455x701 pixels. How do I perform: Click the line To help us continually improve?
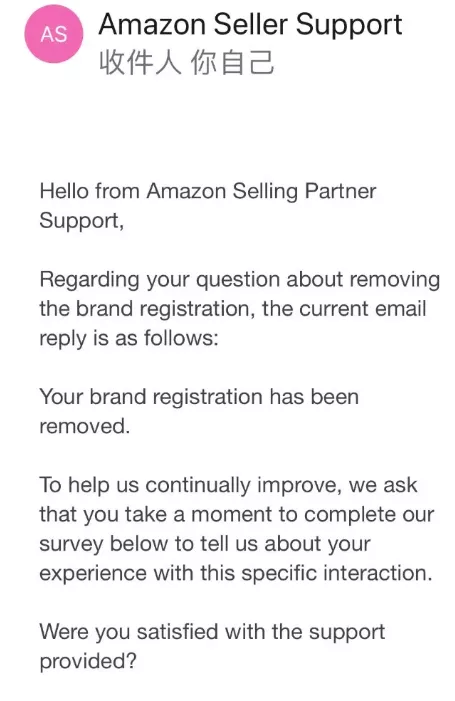[228, 486]
